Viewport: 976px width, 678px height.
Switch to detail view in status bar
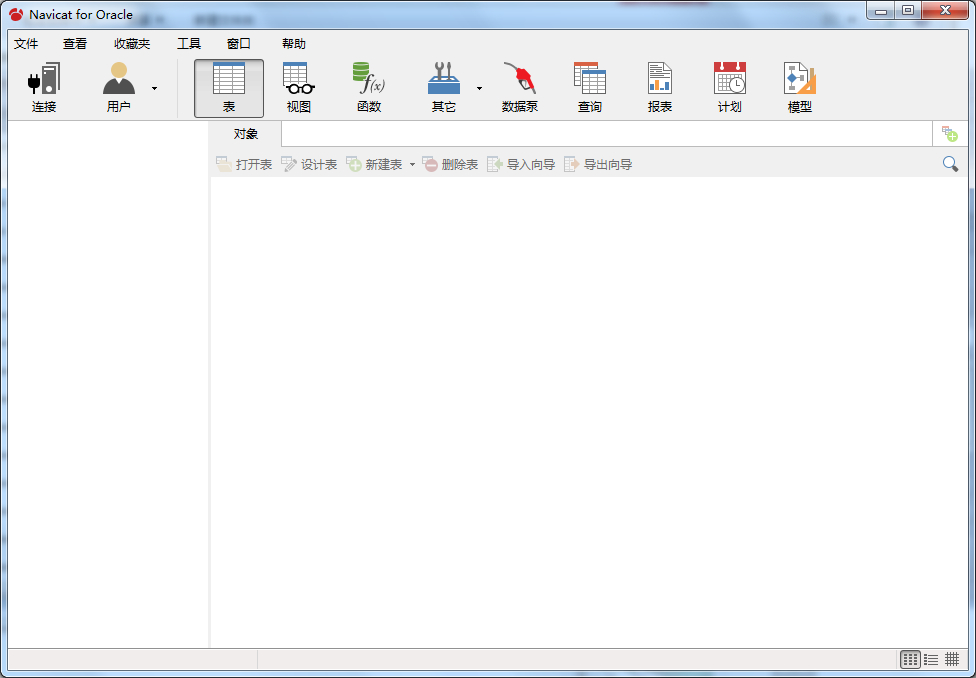pos(952,660)
